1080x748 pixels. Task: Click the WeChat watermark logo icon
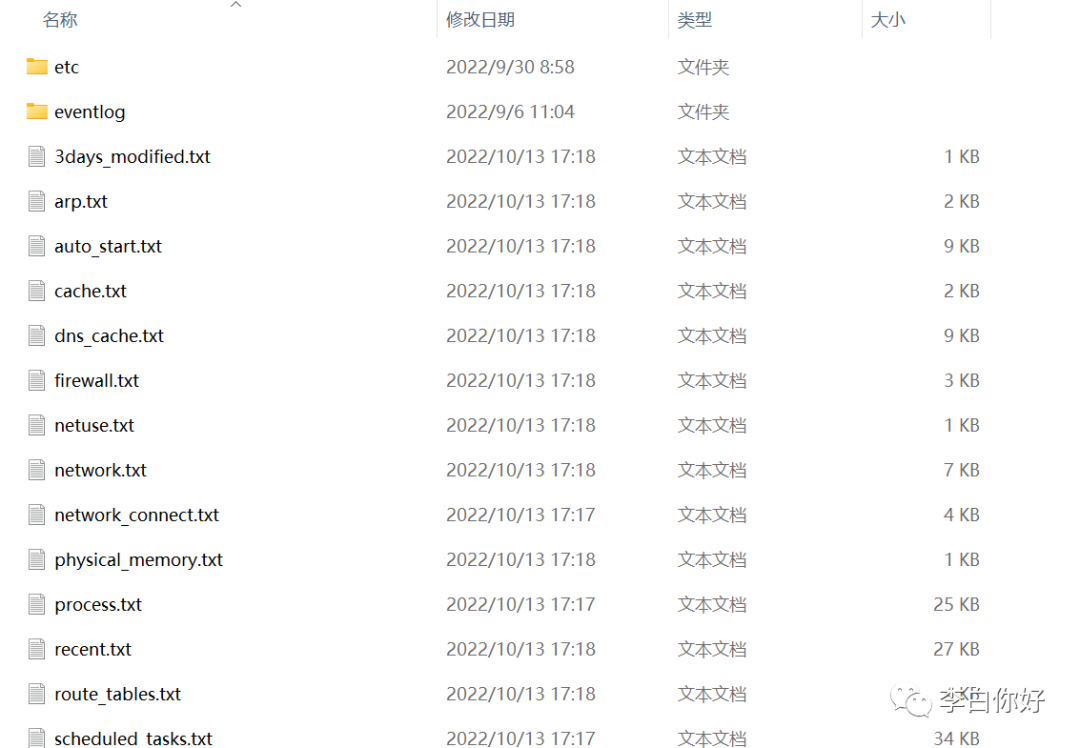[x=911, y=700]
